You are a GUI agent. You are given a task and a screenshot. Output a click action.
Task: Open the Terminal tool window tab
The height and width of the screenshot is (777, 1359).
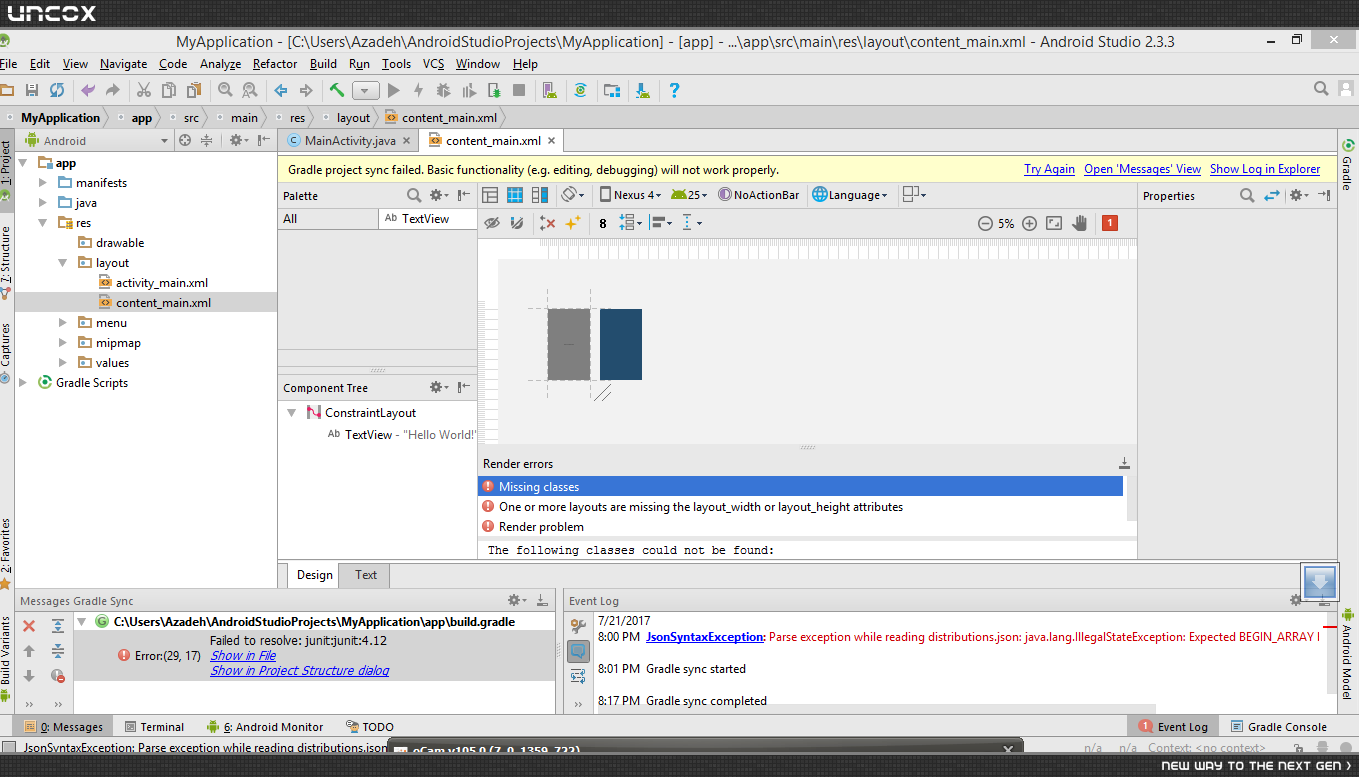click(154, 727)
